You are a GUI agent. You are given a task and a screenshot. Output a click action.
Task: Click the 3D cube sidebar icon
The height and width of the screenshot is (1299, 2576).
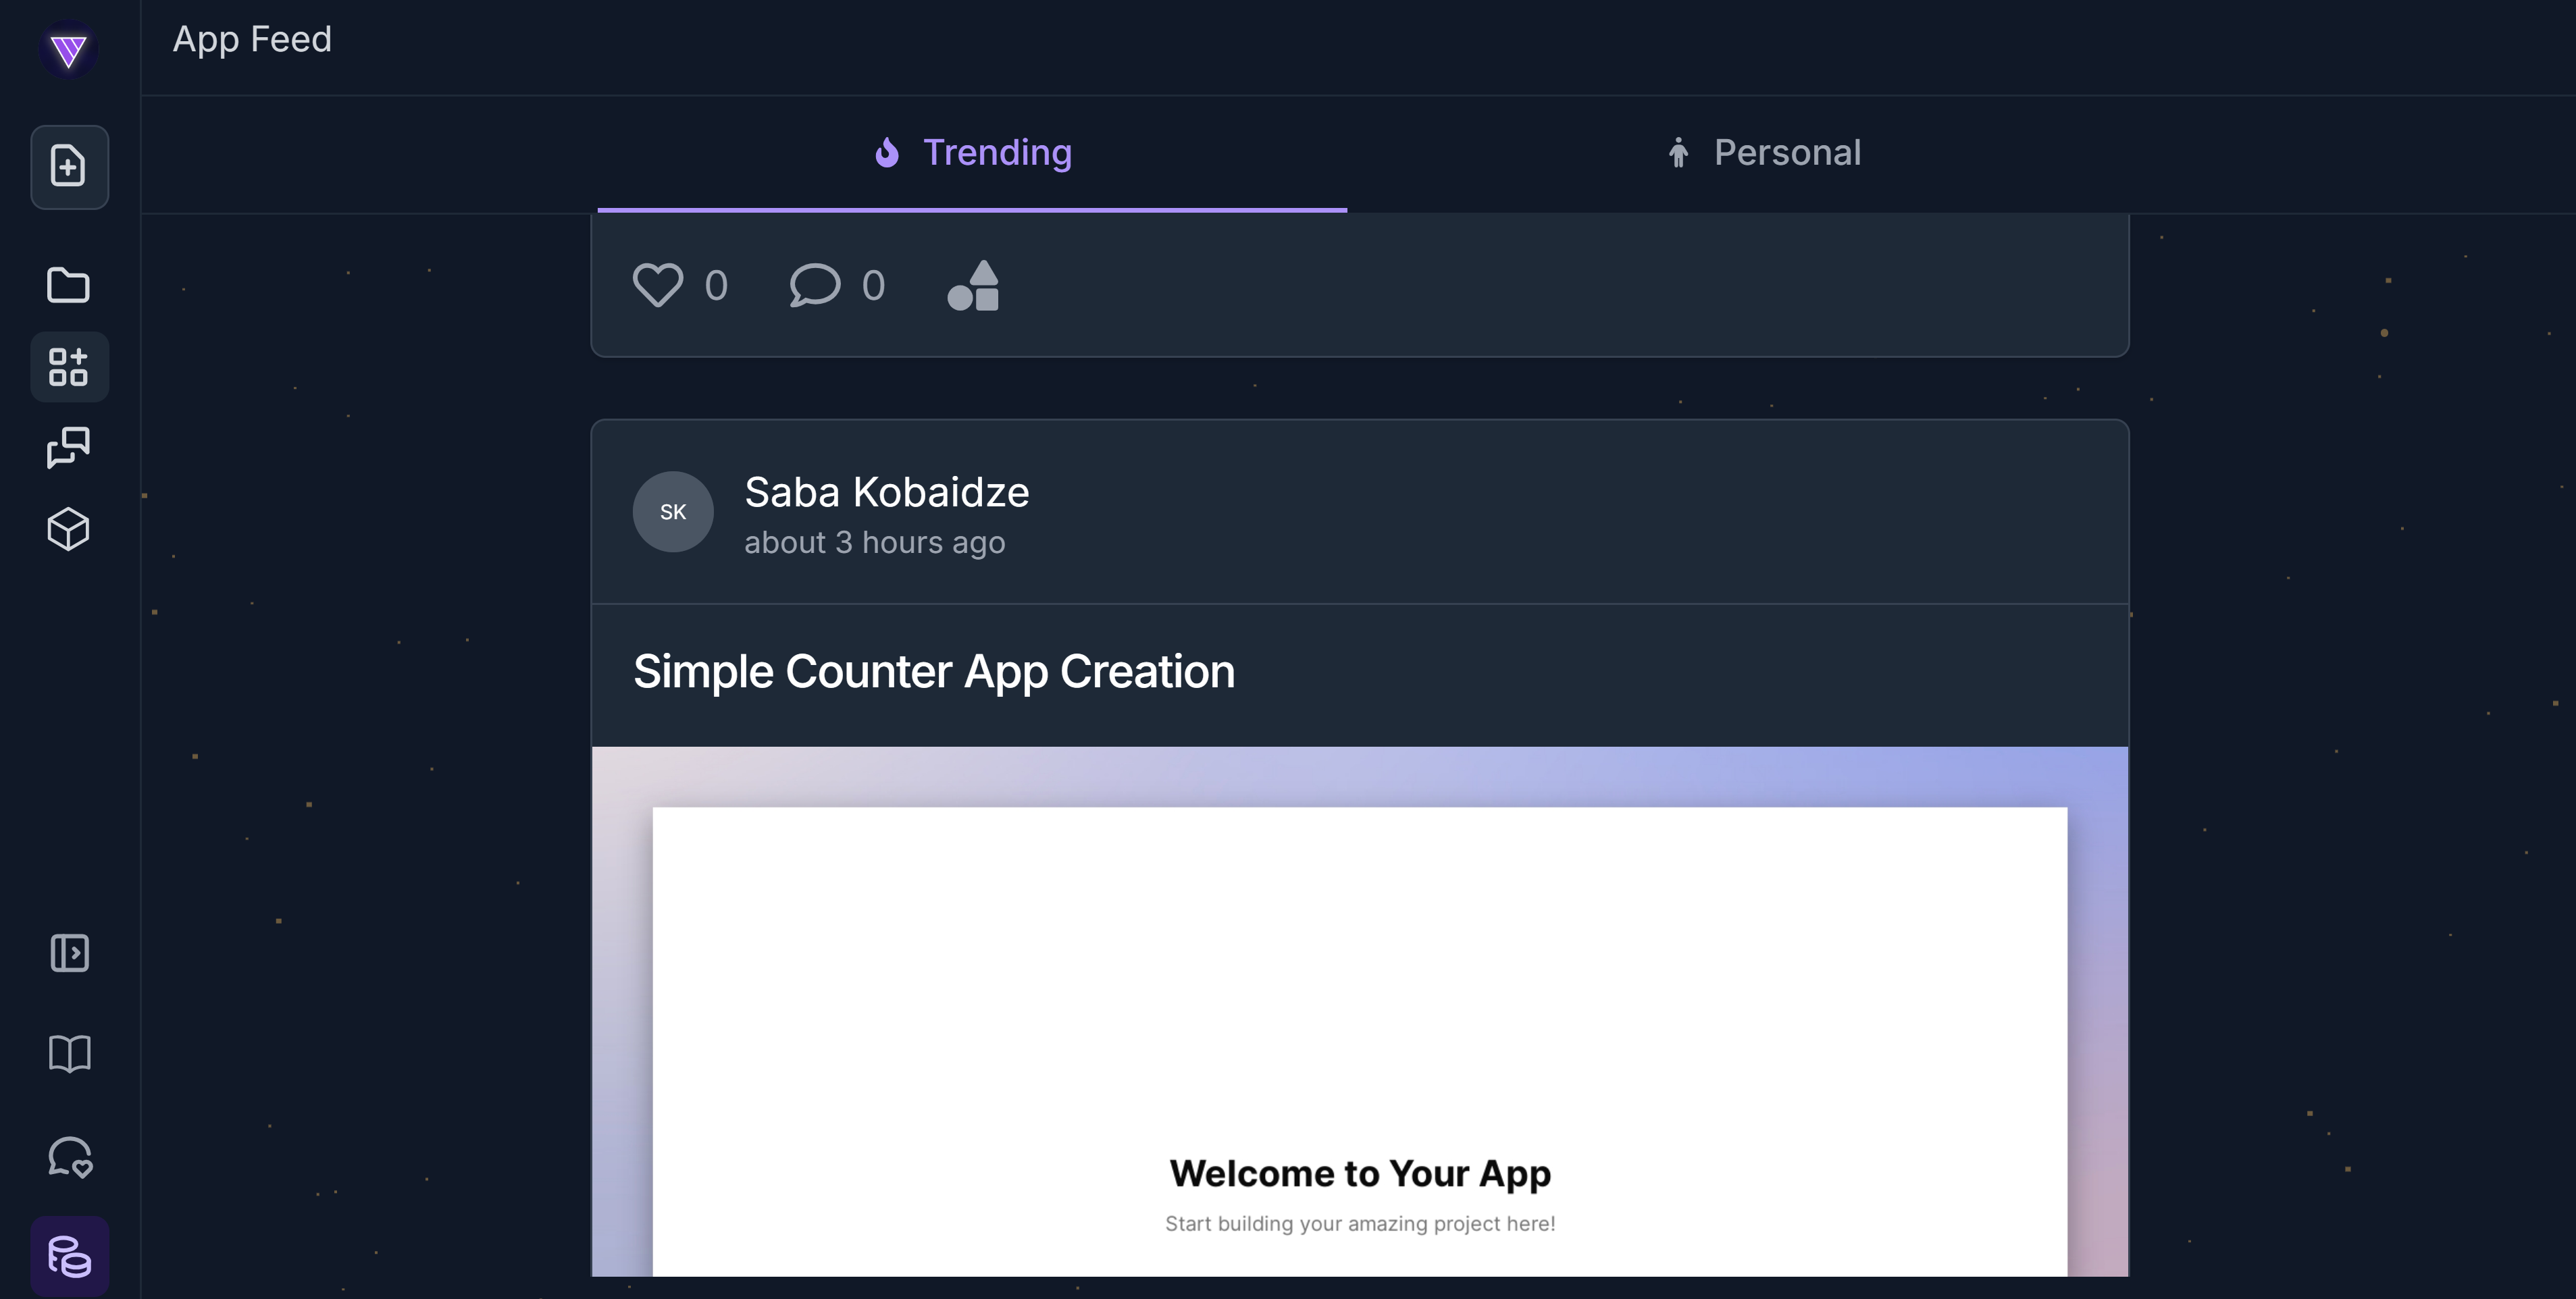tap(69, 529)
